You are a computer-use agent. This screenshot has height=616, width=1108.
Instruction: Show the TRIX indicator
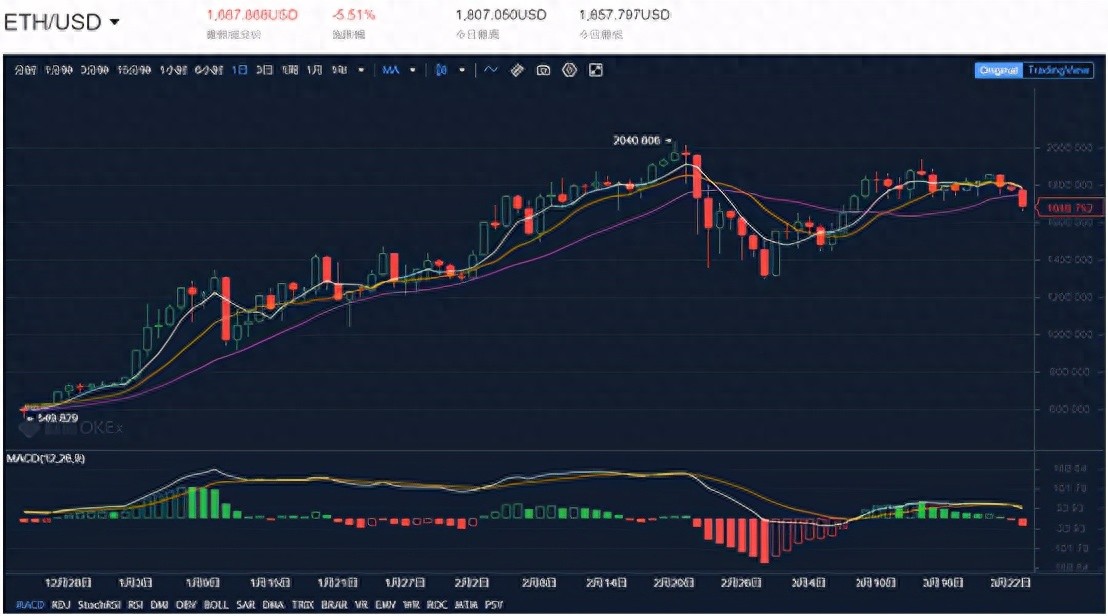302,605
